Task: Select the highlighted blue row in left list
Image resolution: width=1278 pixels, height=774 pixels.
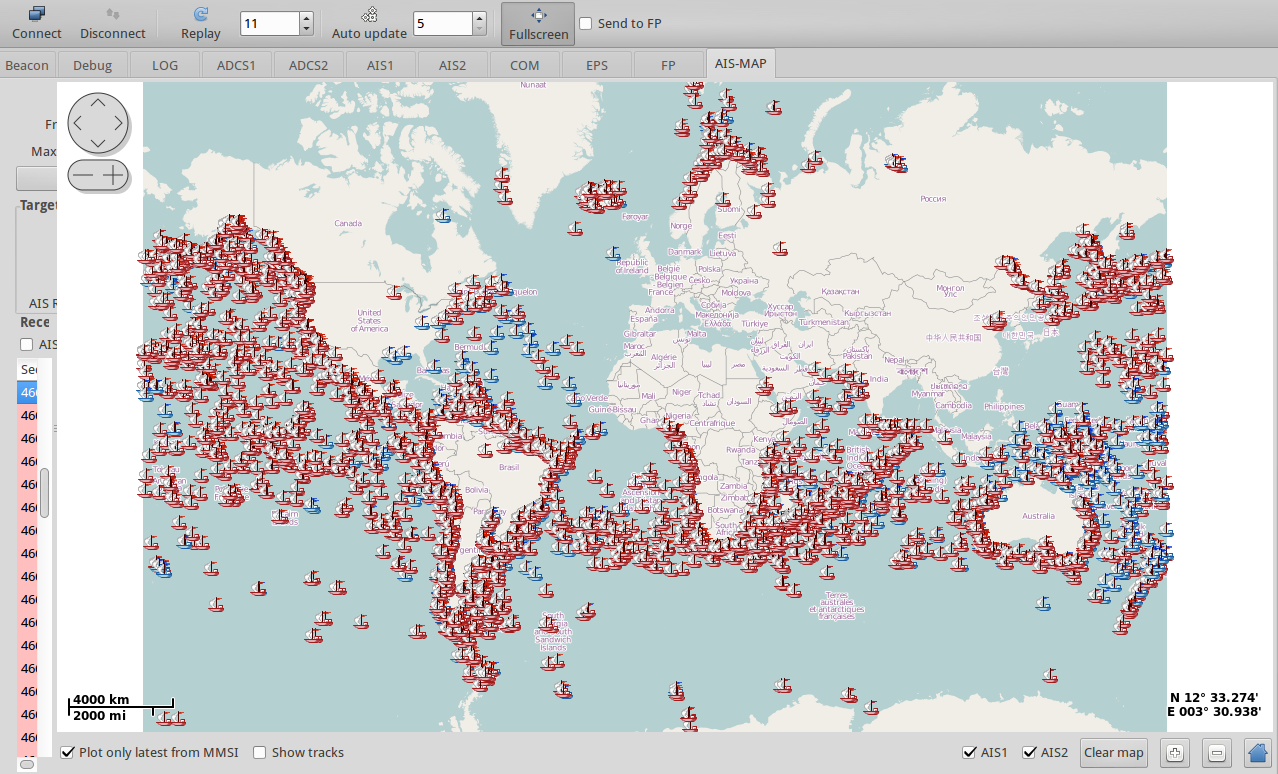Action: (x=28, y=392)
